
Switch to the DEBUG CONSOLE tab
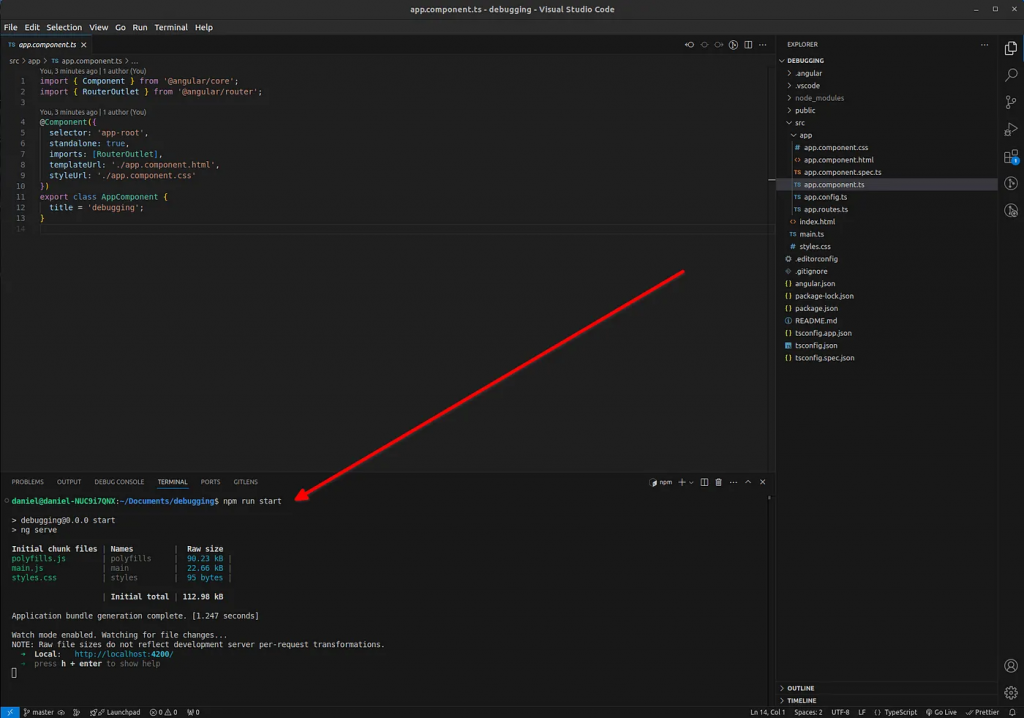119,482
